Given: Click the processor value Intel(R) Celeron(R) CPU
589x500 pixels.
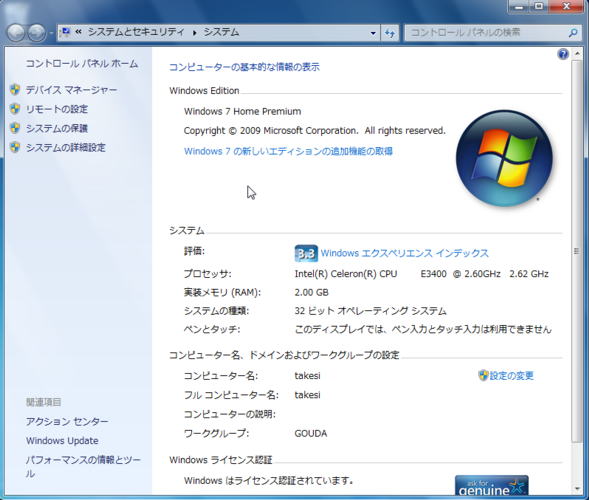Looking at the screenshot, I should 346,274.
